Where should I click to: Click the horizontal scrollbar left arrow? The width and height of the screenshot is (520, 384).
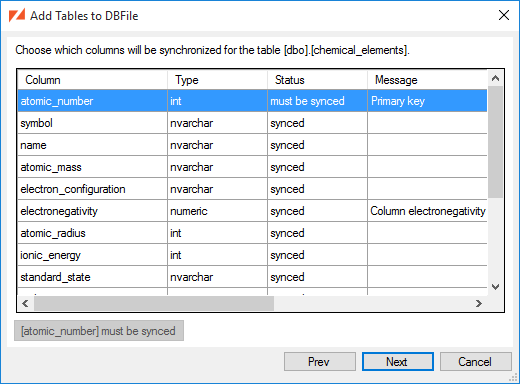pyautogui.click(x=25, y=303)
